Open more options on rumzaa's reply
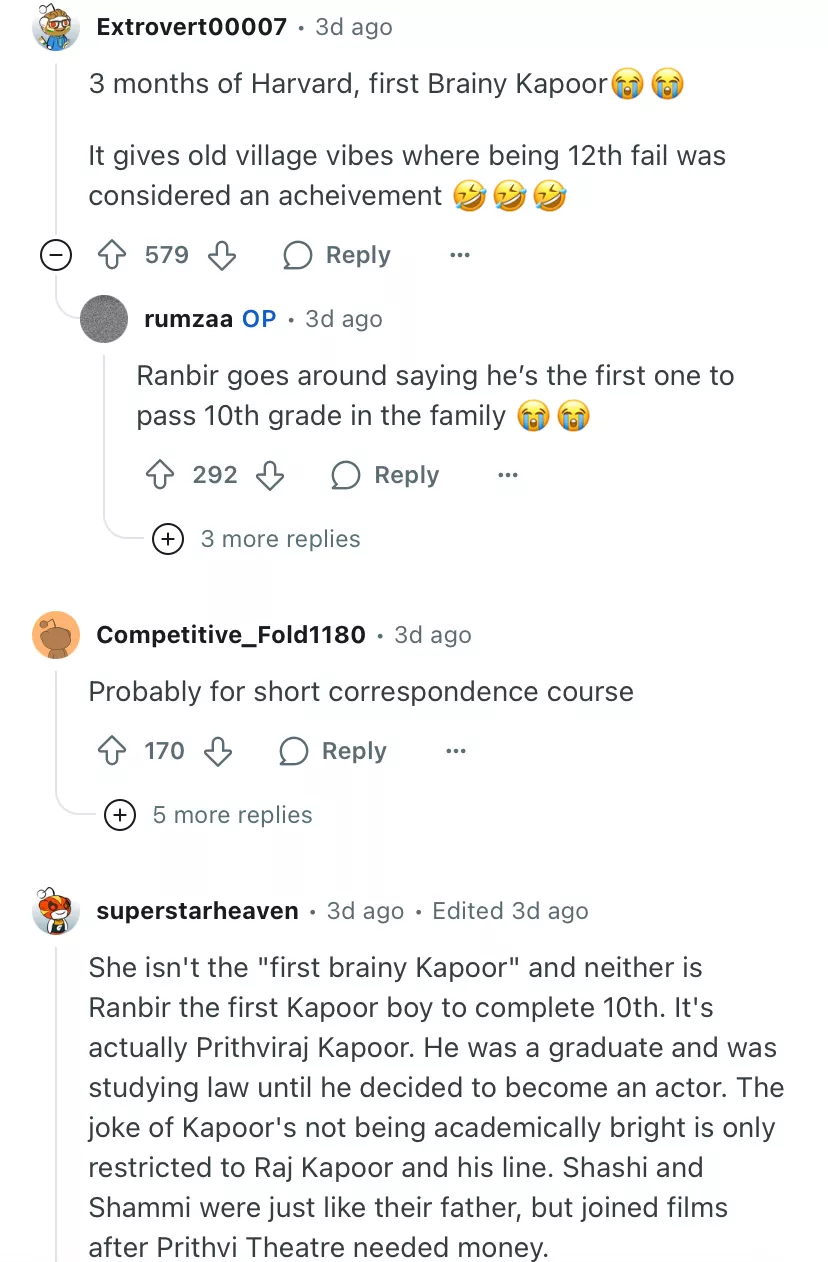 click(508, 476)
